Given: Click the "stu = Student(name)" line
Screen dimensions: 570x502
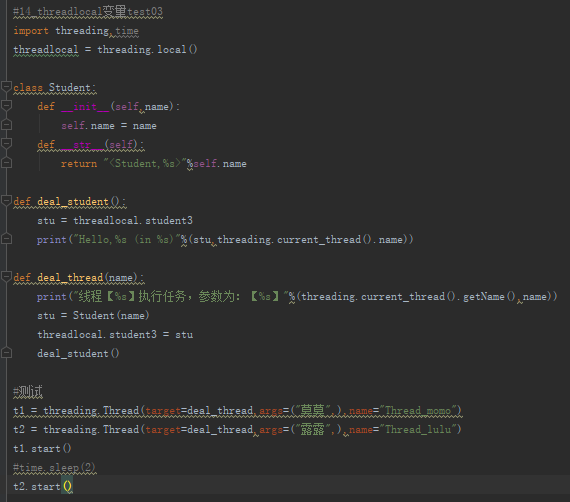Looking at the screenshot, I should click(x=93, y=316).
